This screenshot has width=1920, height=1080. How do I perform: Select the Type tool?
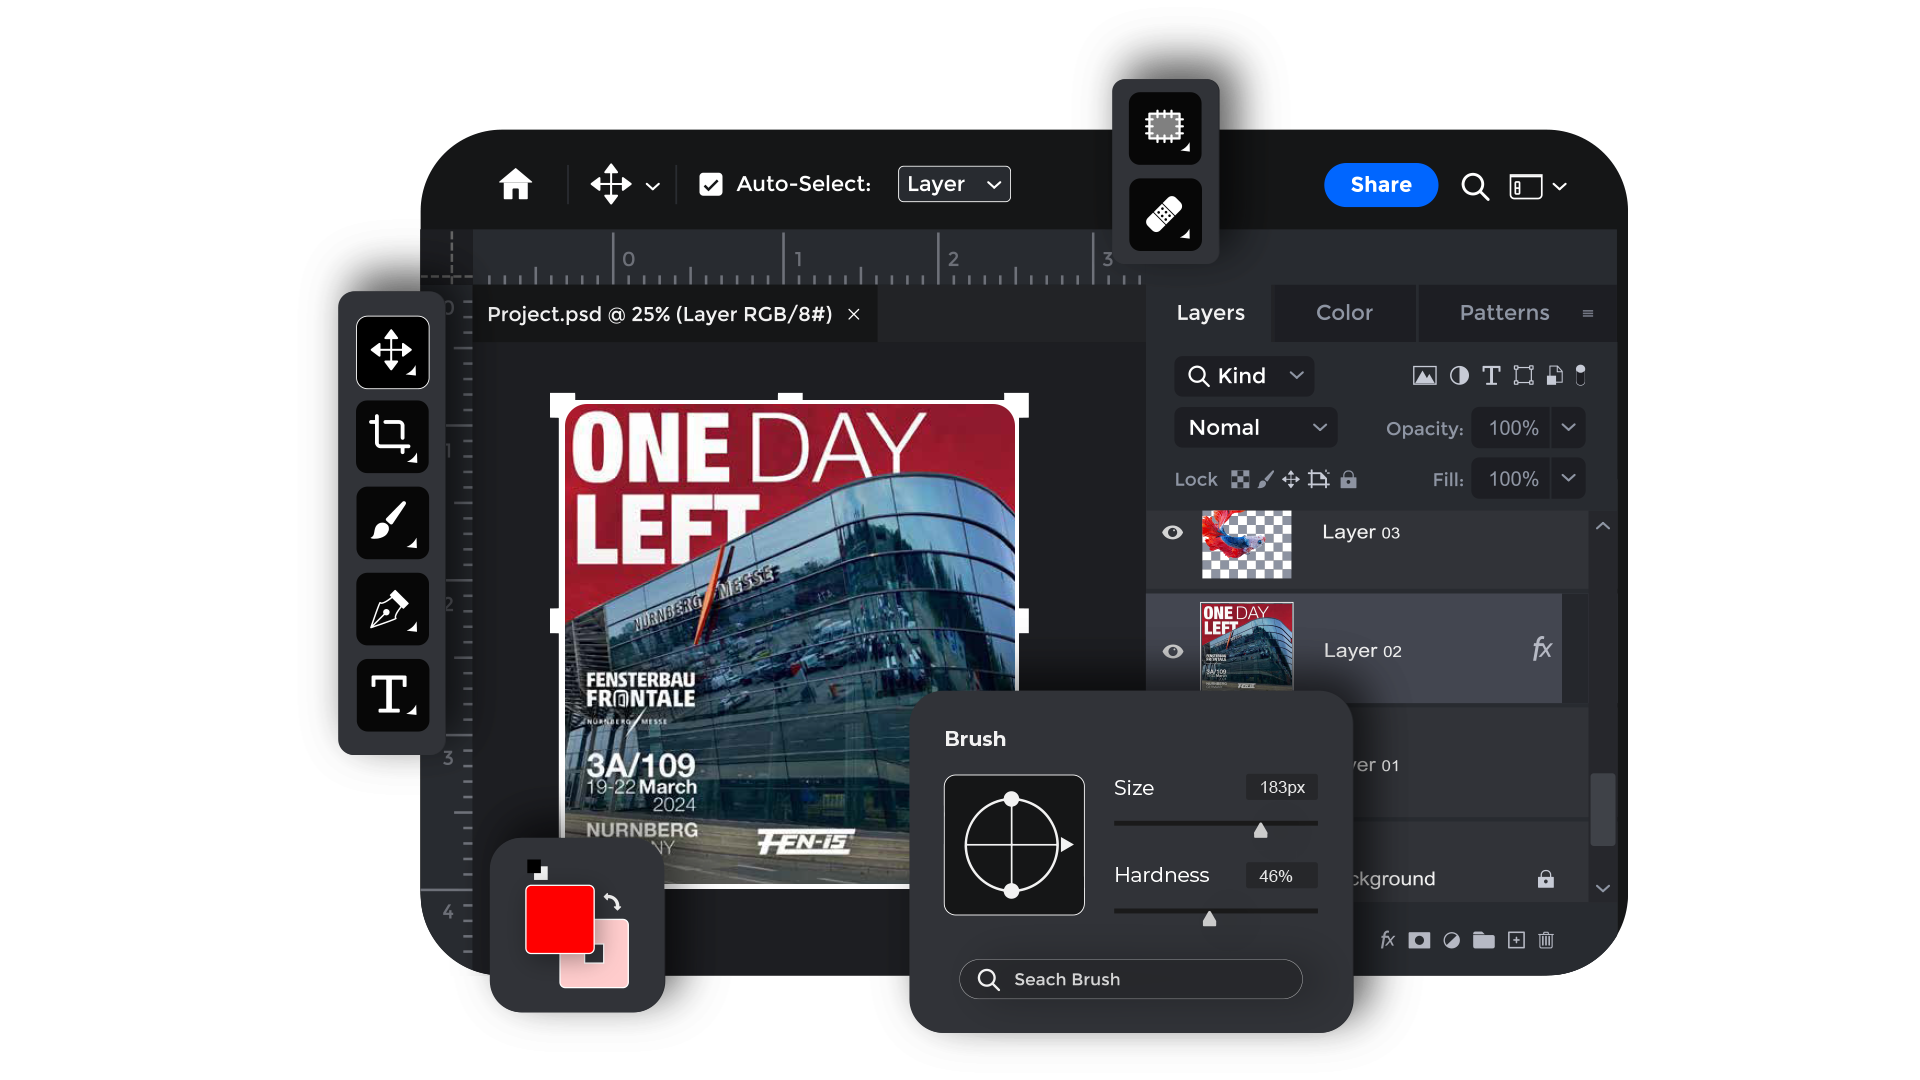(392, 694)
